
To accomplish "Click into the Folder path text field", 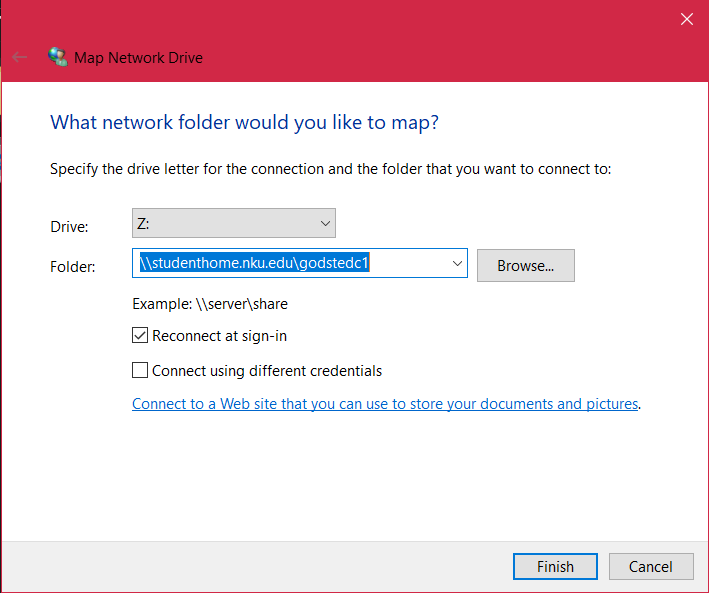I will [x=290, y=264].
